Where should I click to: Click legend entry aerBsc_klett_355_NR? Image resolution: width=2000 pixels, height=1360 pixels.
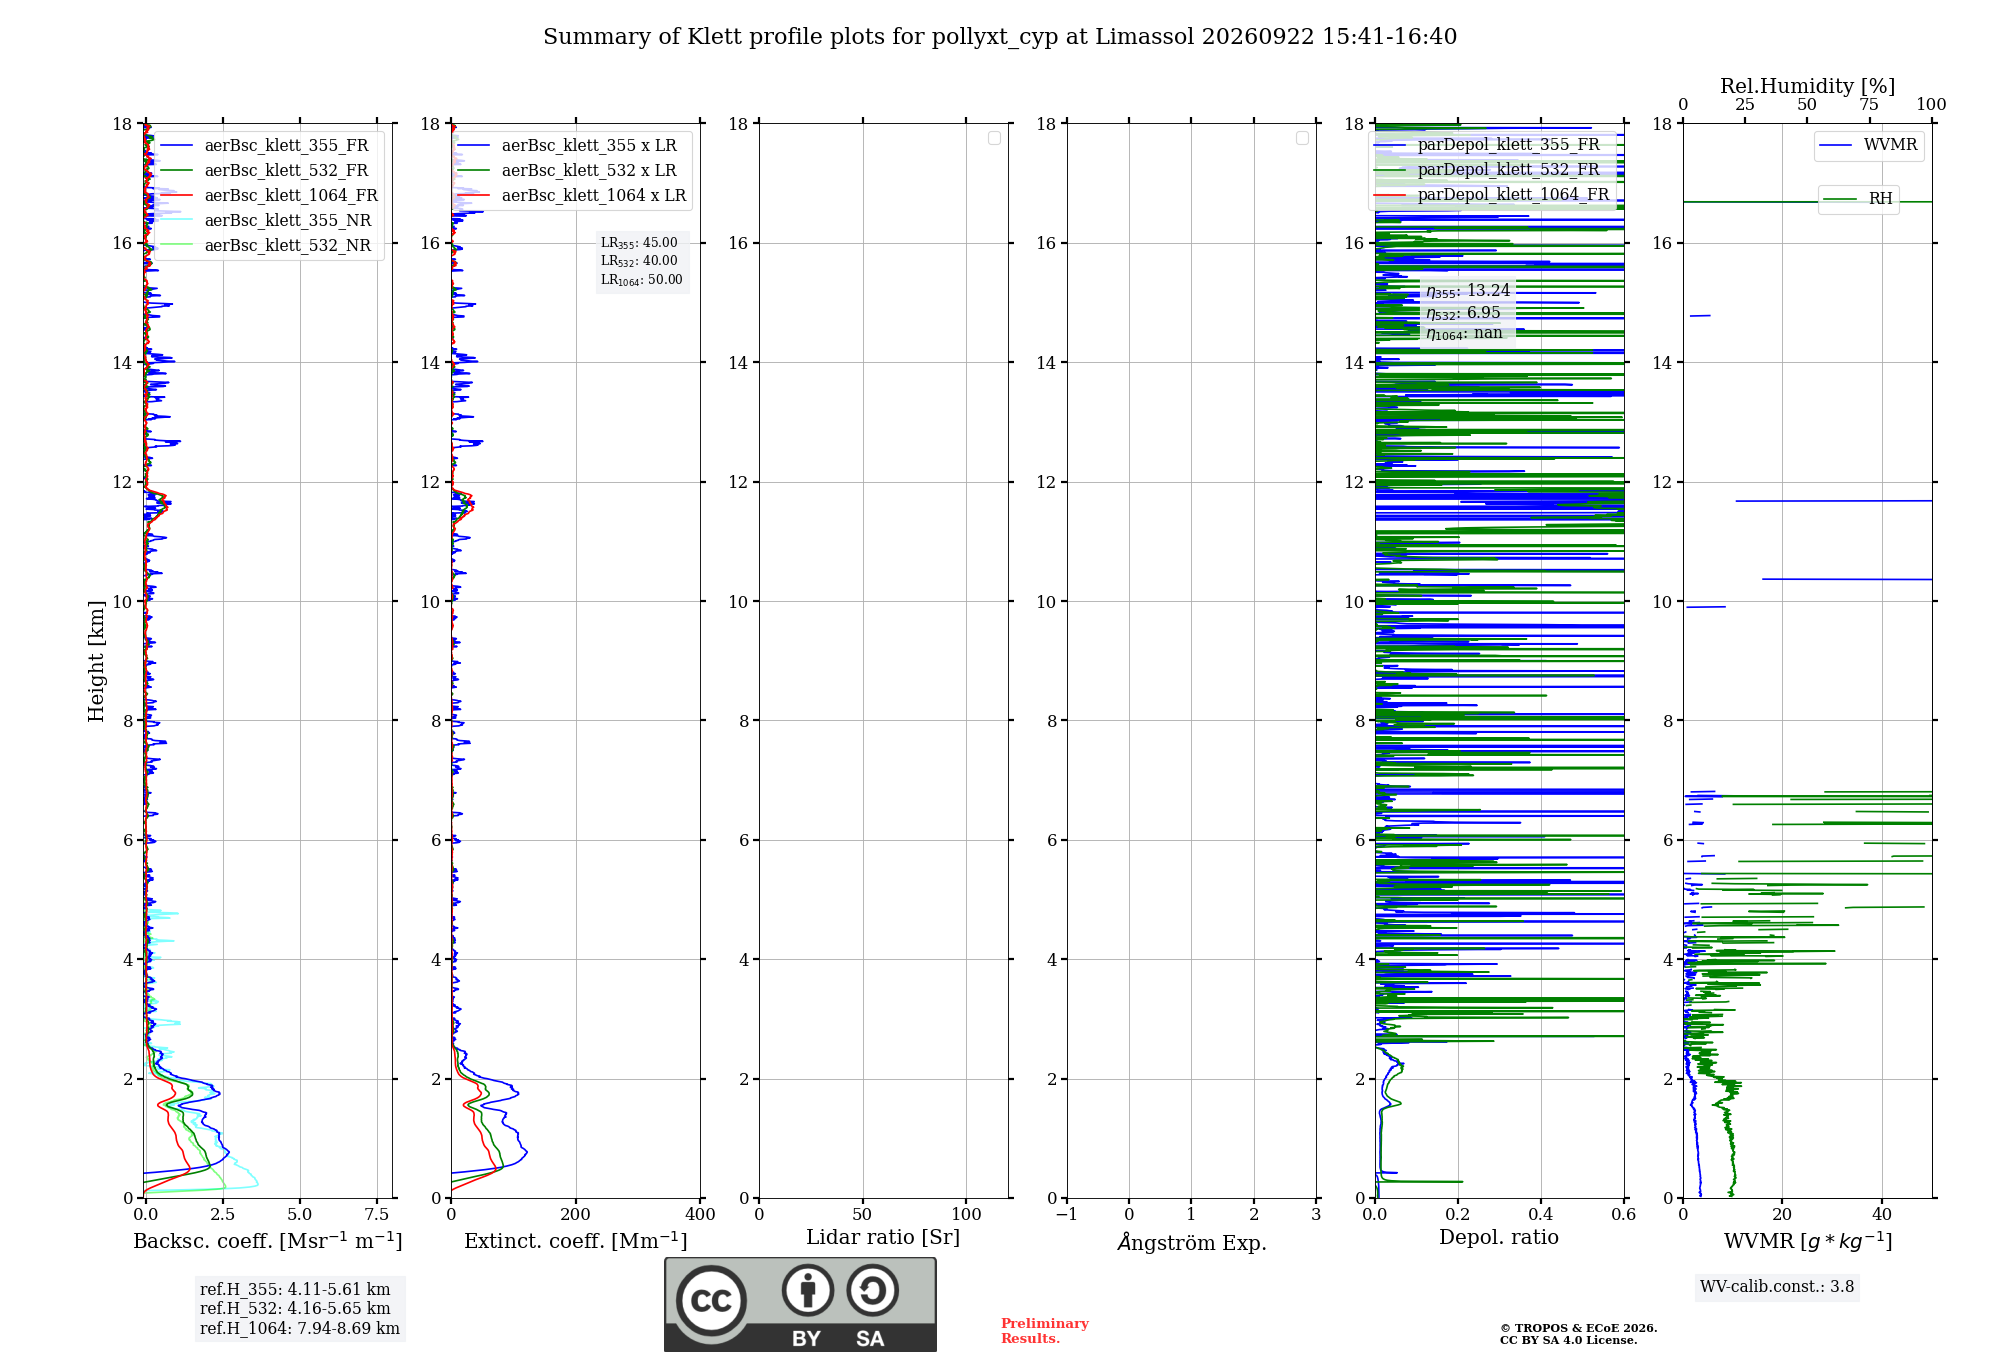(x=266, y=220)
